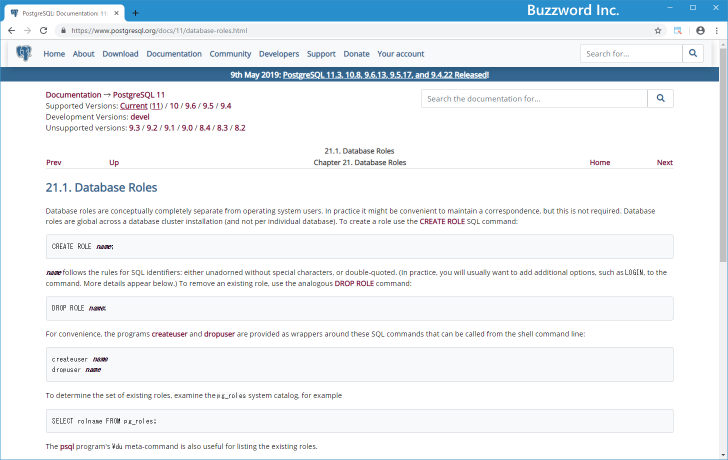Click the user profile avatar icon

click(x=700, y=31)
